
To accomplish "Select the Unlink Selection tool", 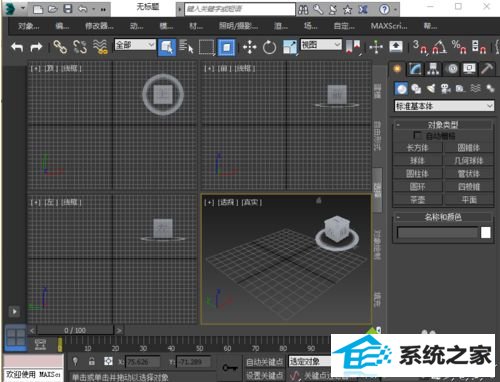I will pyautogui.click(x=80, y=47).
